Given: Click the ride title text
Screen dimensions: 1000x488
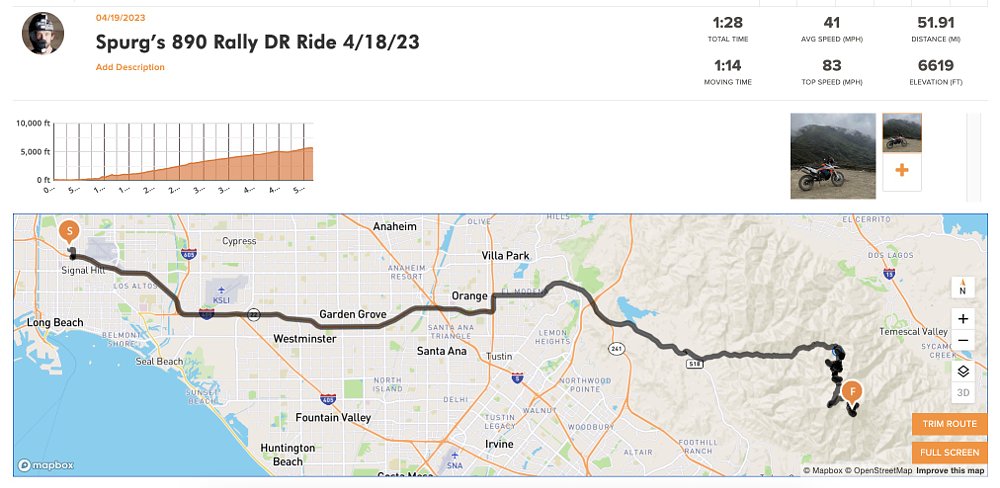Looking at the screenshot, I should tap(257, 42).
